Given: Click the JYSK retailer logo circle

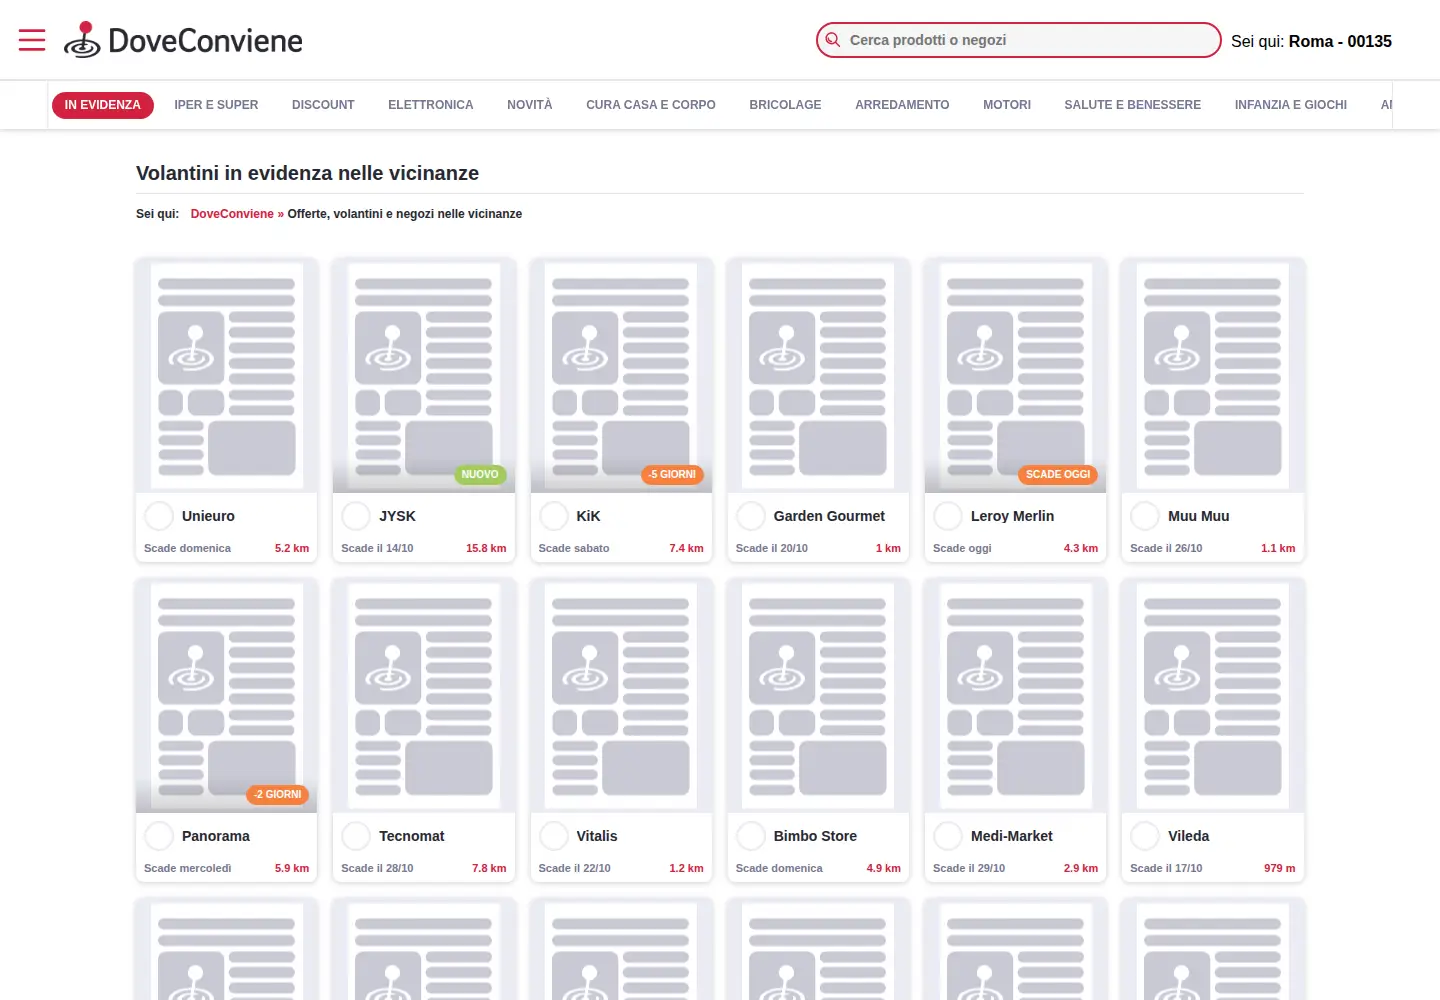Looking at the screenshot, I should pyautogui.click(x=356, y=516).
